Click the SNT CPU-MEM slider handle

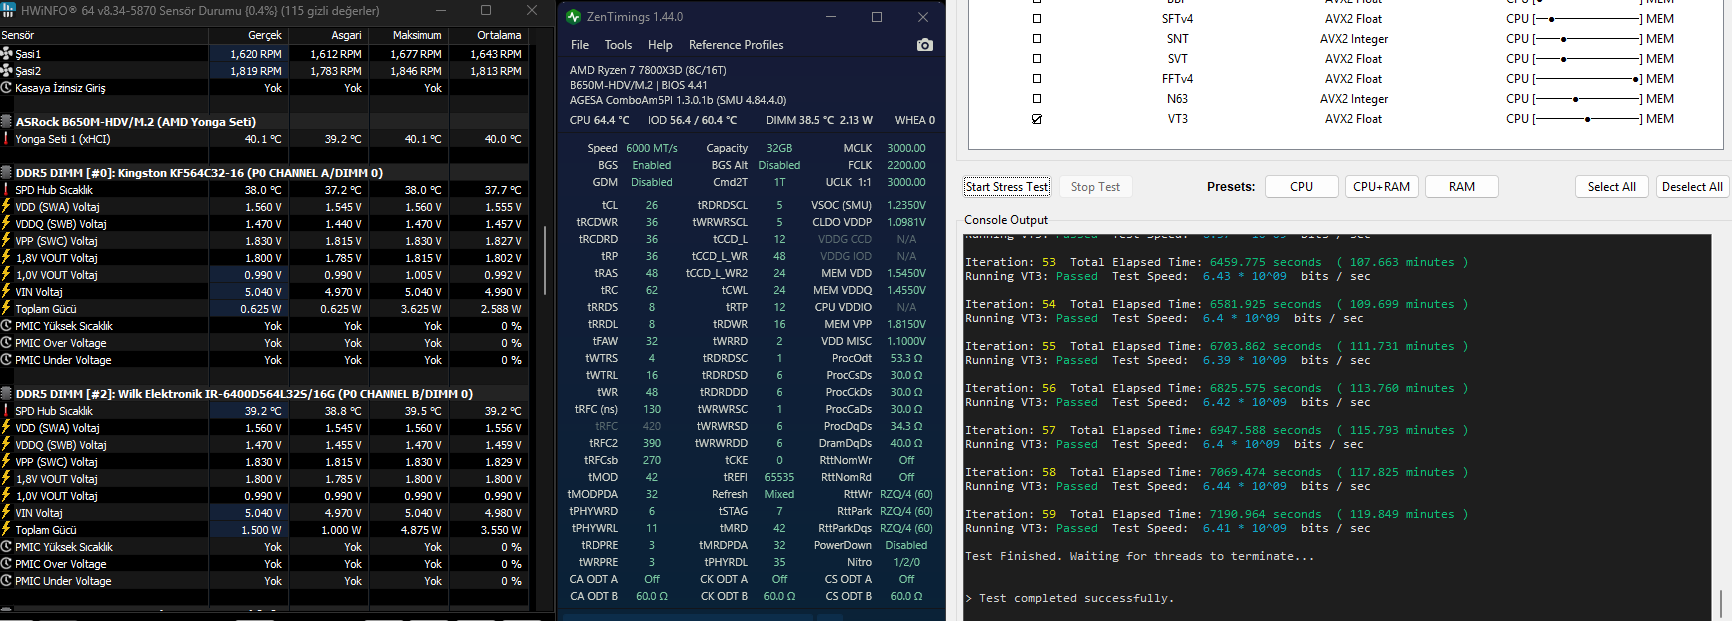click(x=1564, y=39)
